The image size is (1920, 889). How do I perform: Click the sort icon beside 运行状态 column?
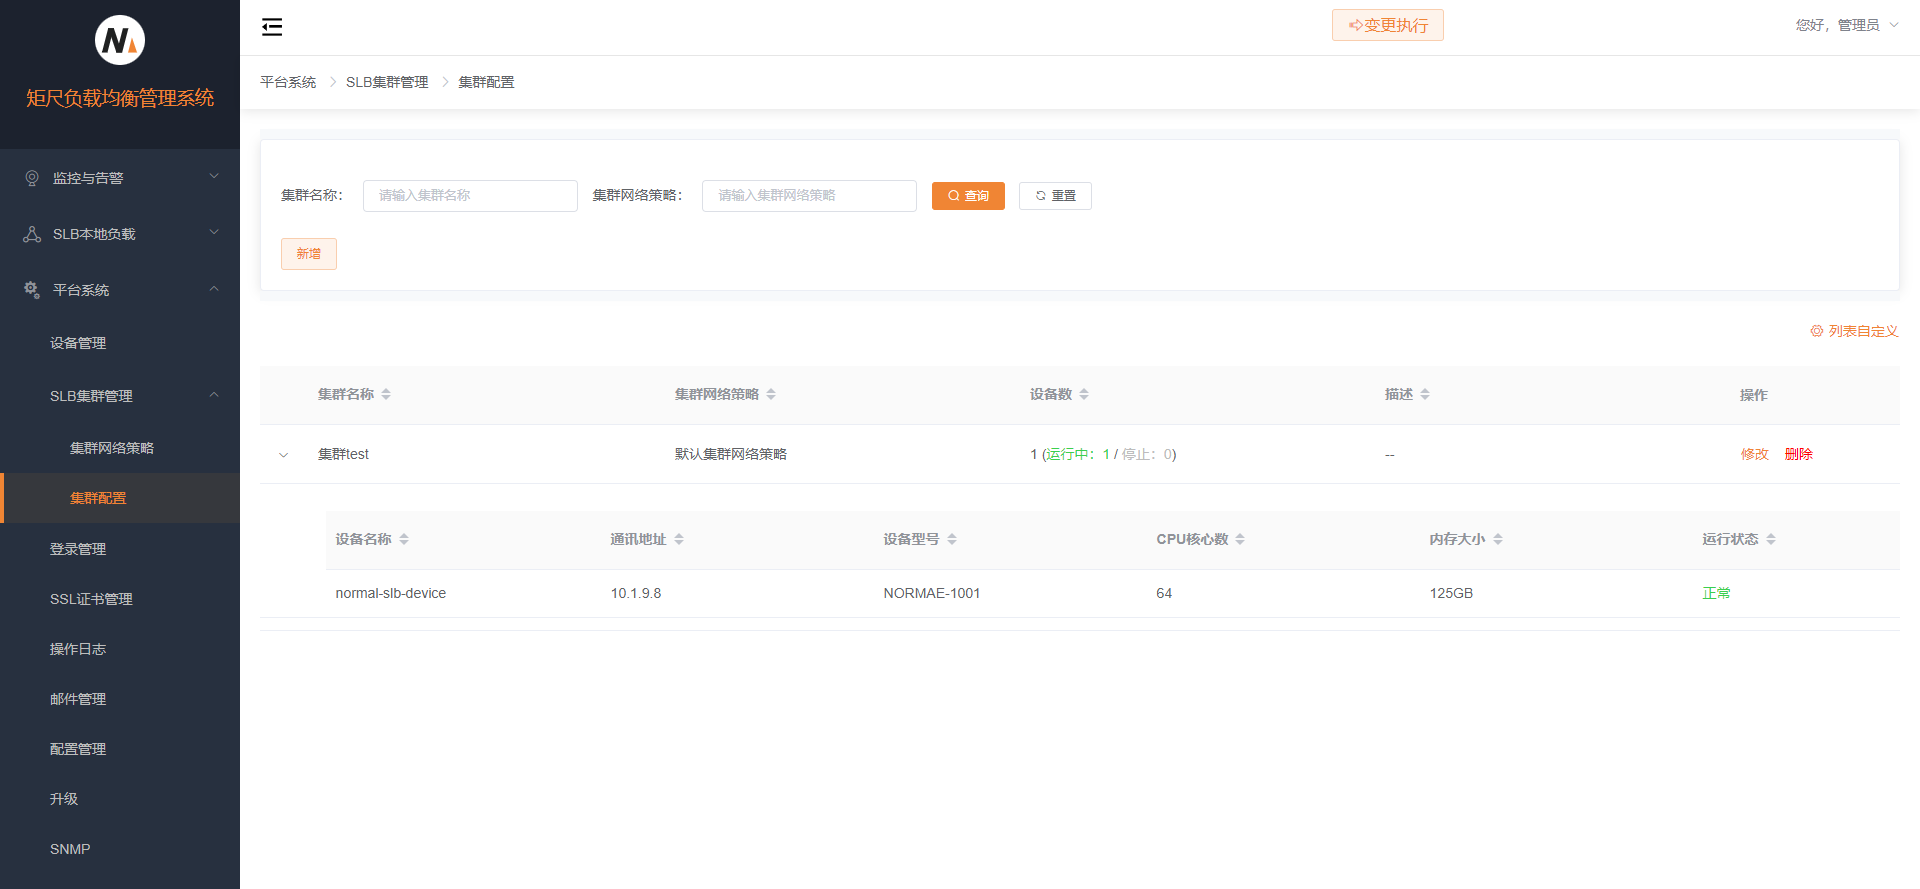tap(1771, 540)
